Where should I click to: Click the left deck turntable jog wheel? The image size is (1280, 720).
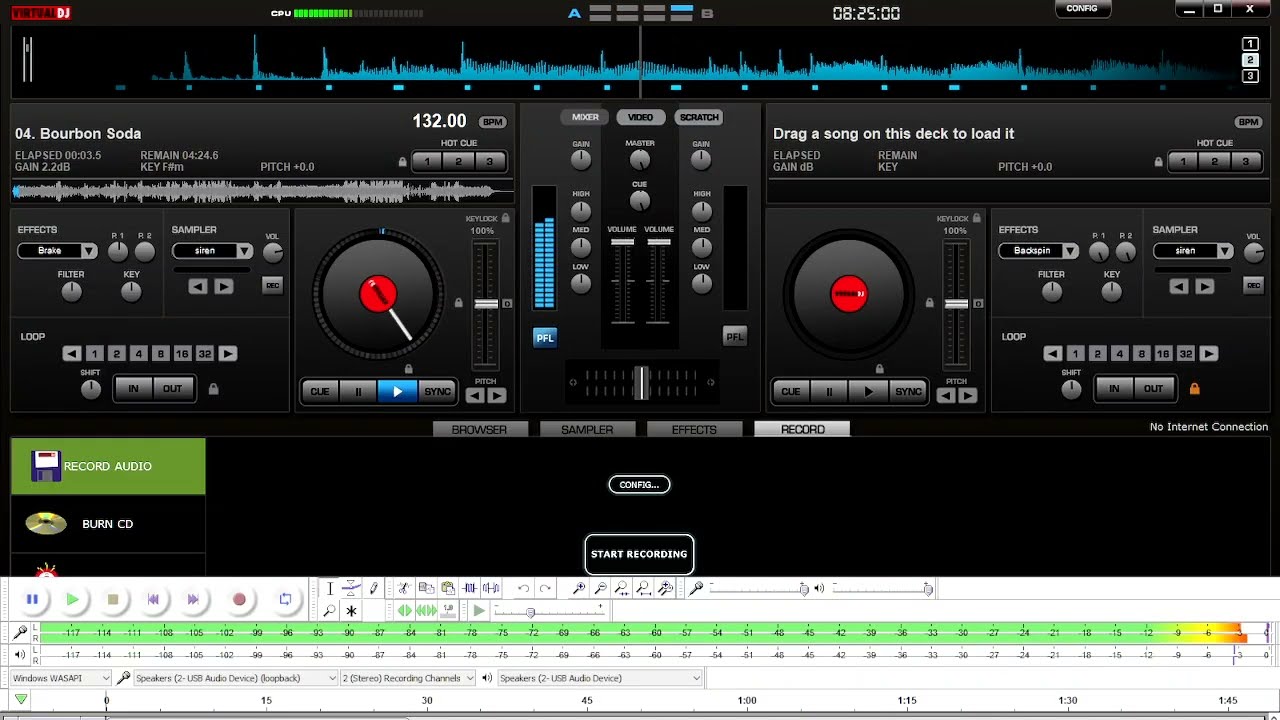[x=378, y=294]
